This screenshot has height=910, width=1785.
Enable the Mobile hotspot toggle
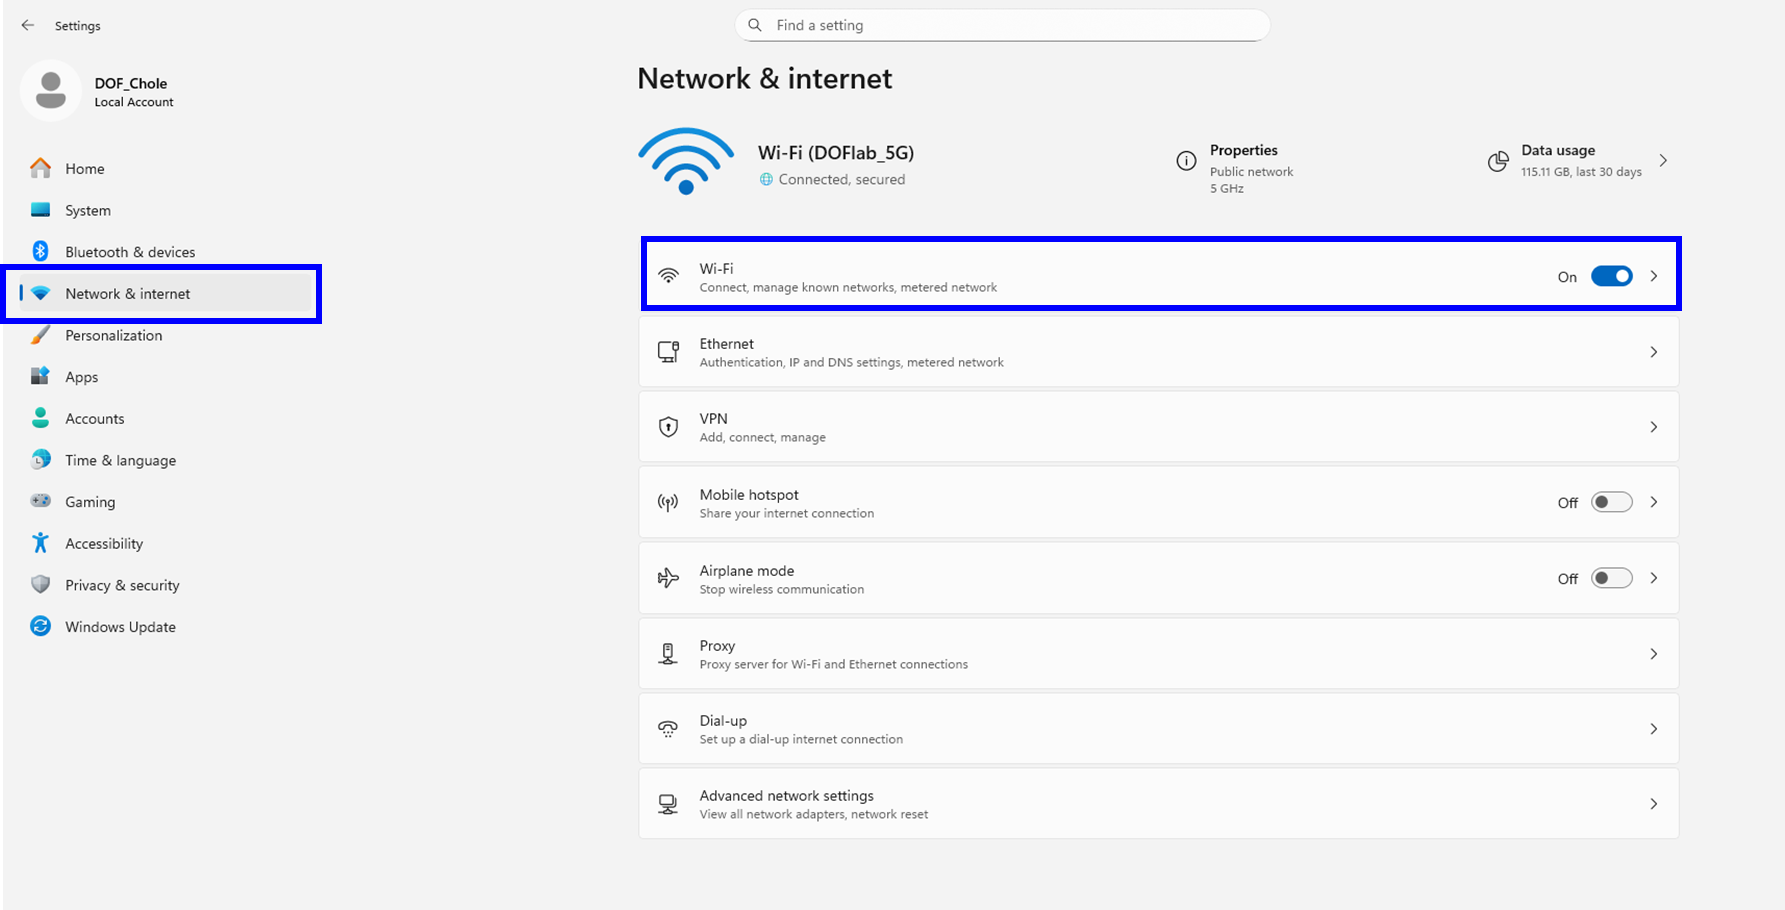click(x=1611, y=502)
